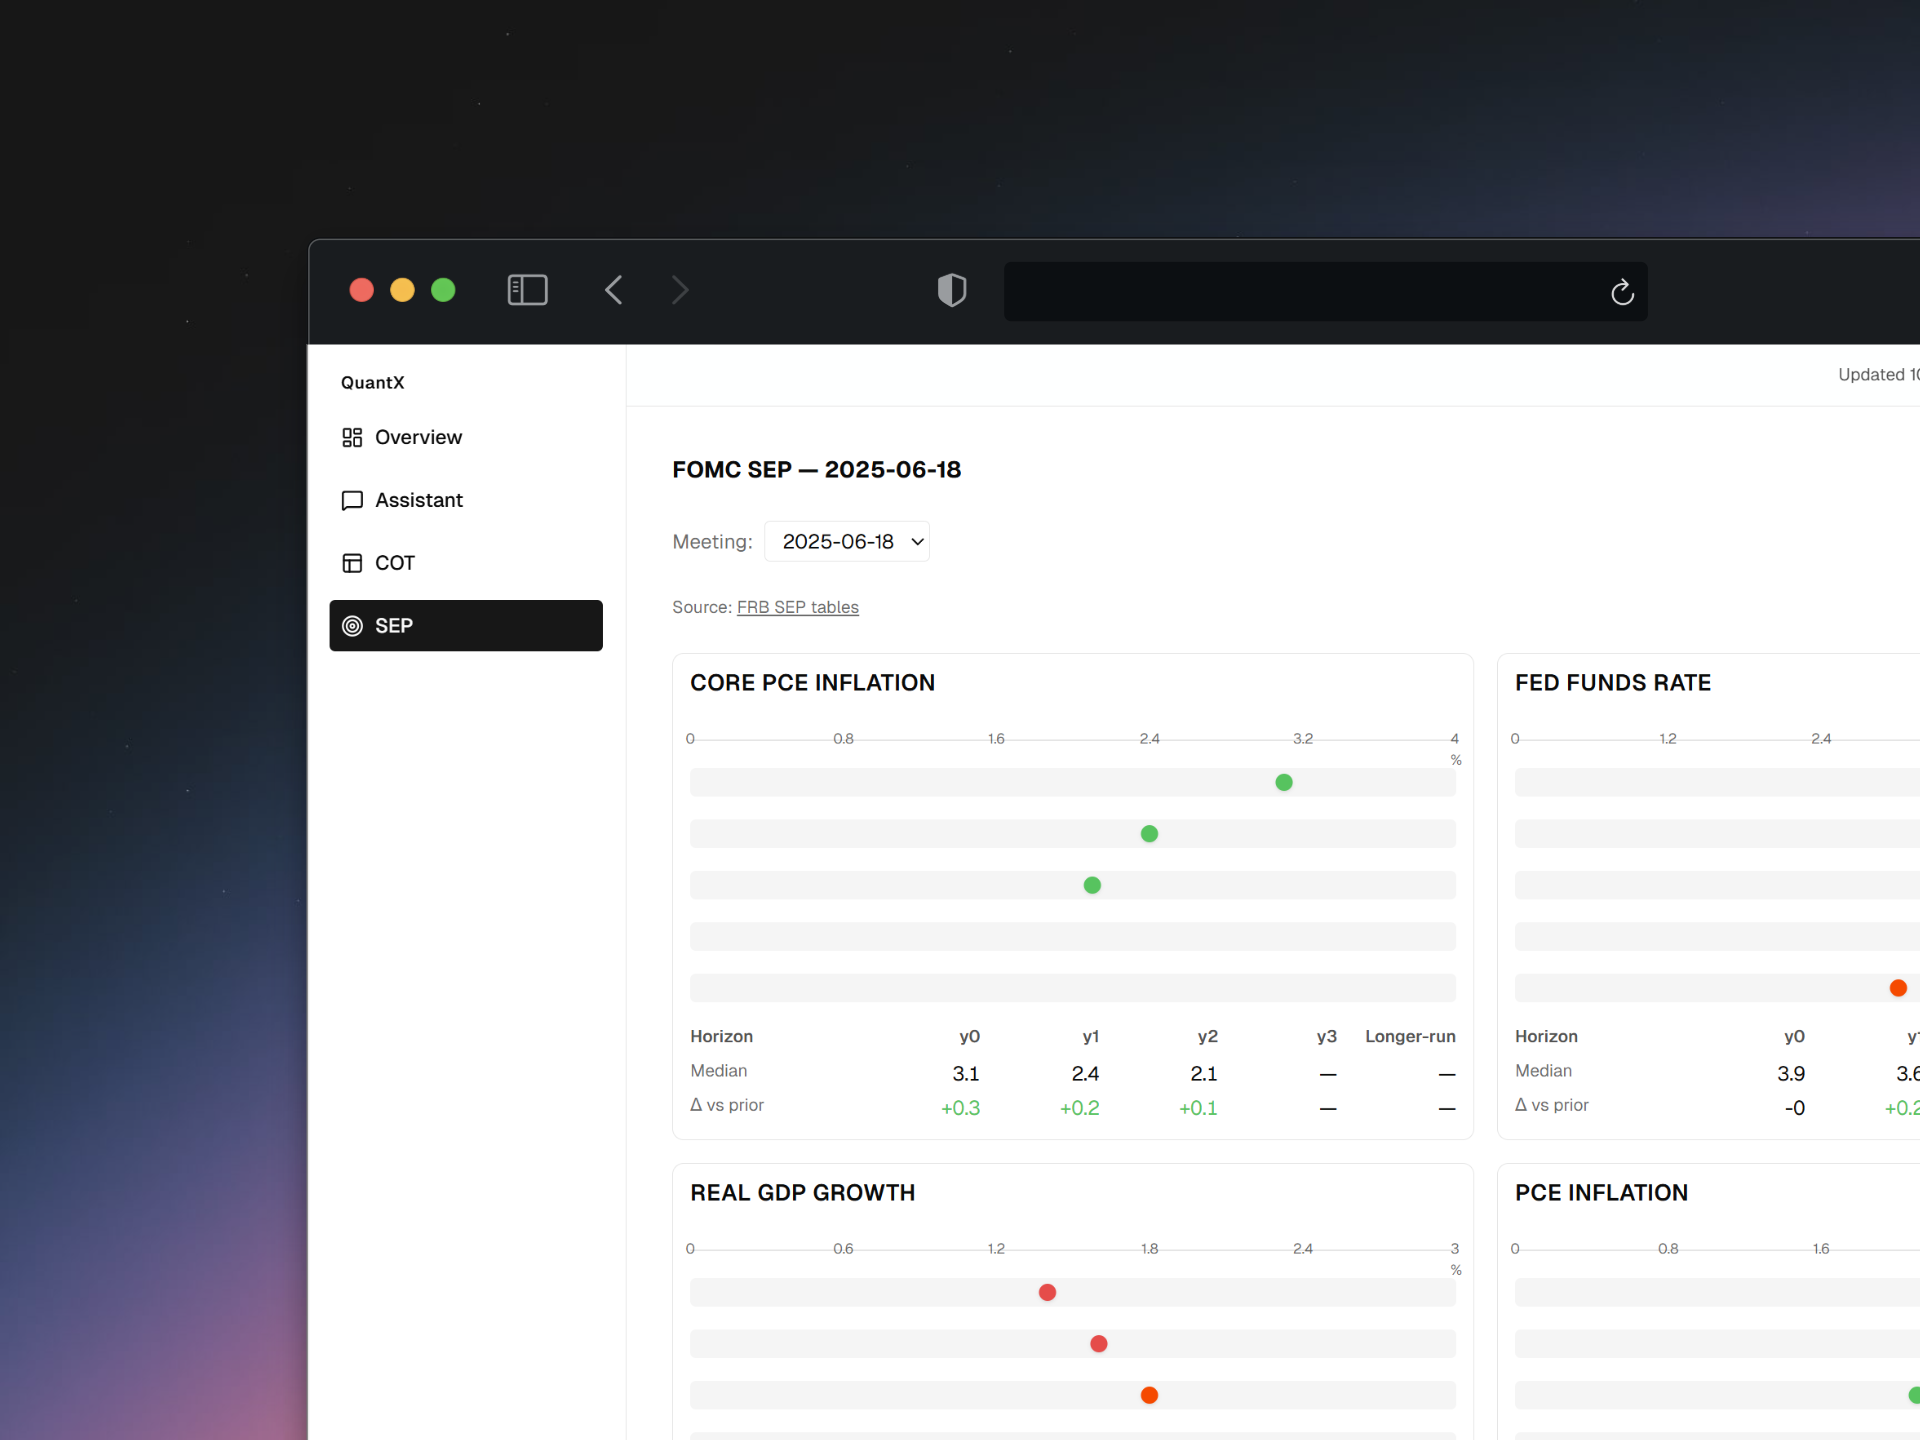Click the browser address bar
1920x1440 pixels.
tap(1300, 291)
